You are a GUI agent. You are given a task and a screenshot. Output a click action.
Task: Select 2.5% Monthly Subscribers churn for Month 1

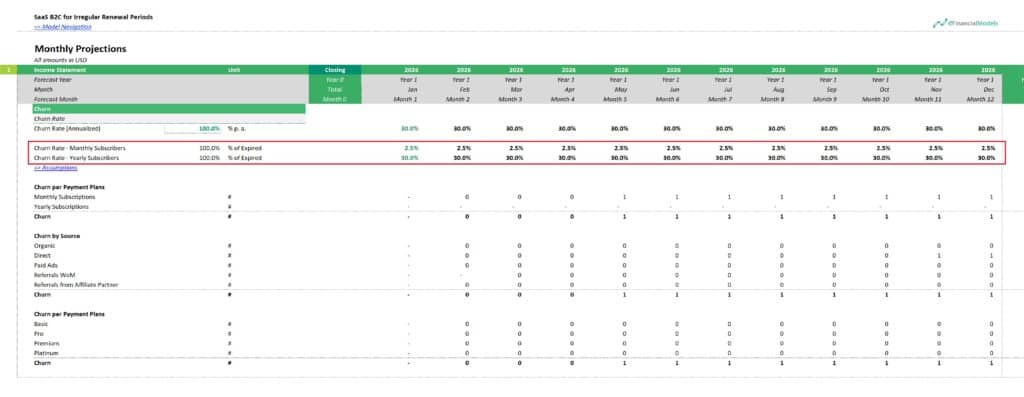click(411, 148)
